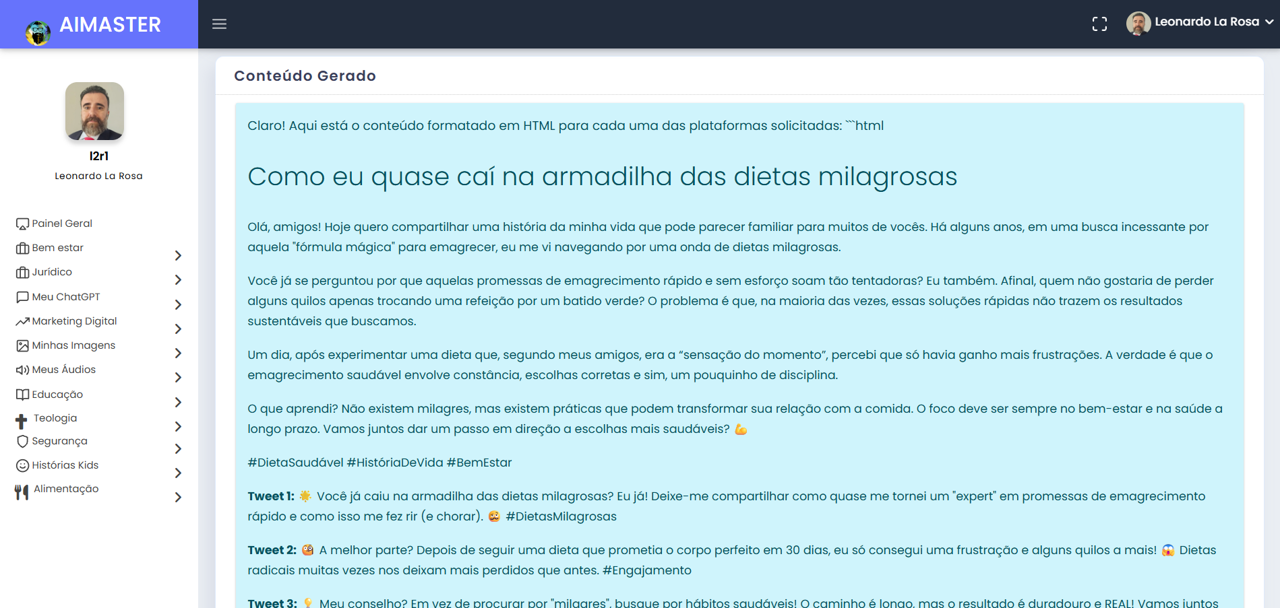
Task: Expand the Marketing Digital submenu chevron
Action: point(178,329)
